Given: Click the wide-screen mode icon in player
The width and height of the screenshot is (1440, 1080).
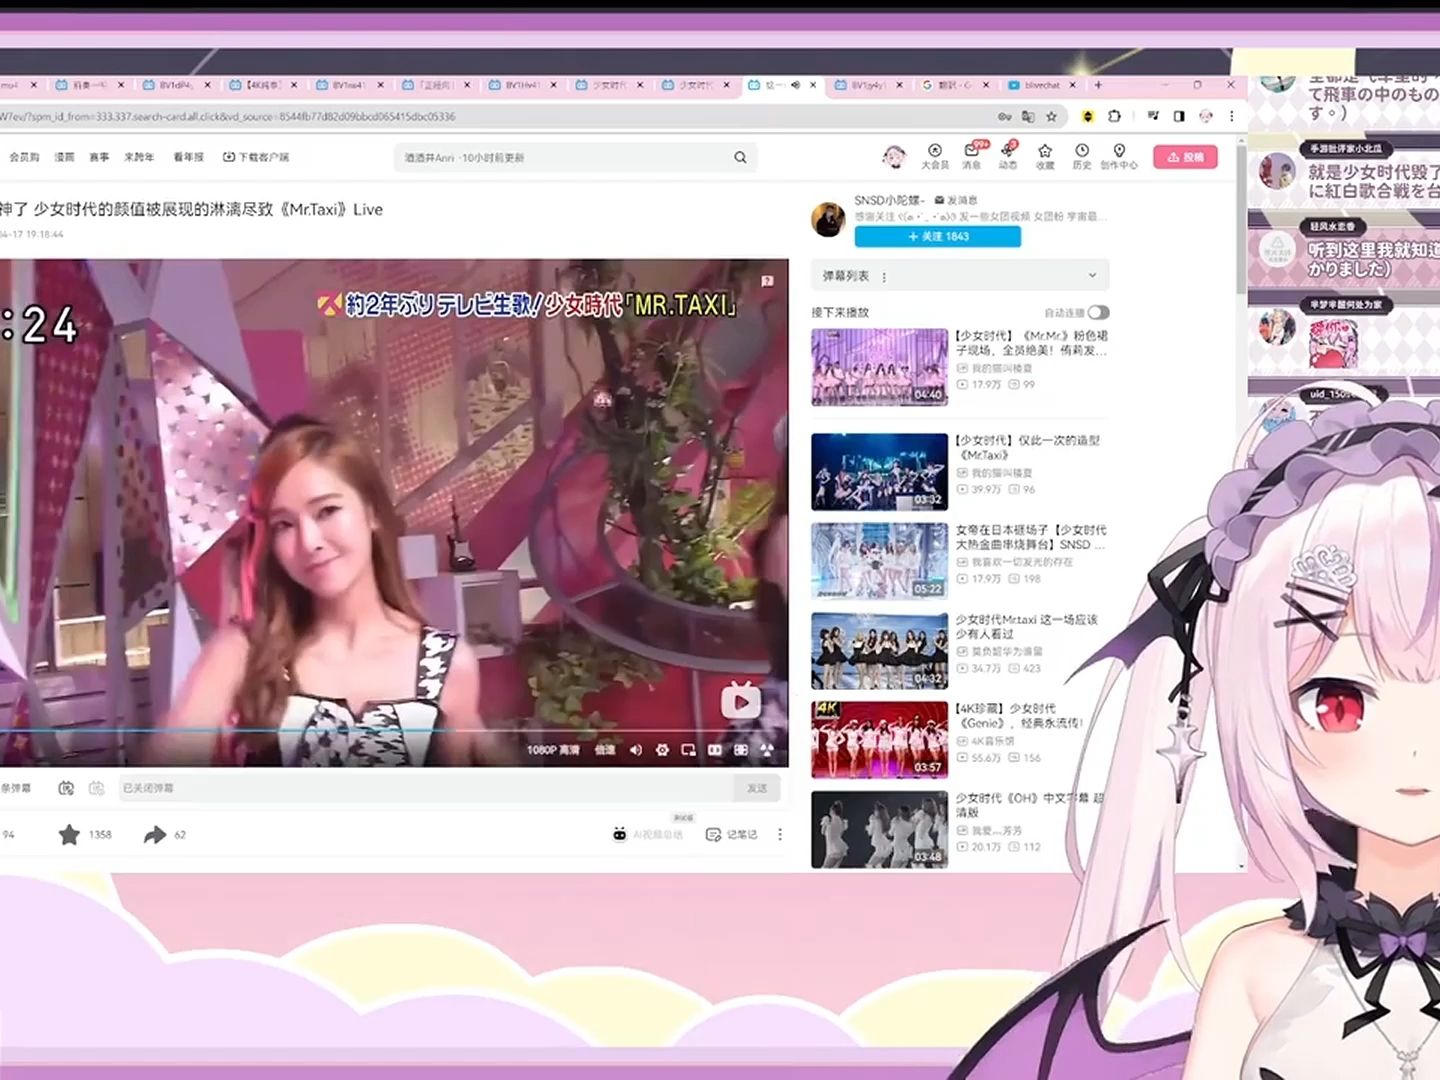Looking at the screenshot, I should pyautogui.click(x=714, y=749).
